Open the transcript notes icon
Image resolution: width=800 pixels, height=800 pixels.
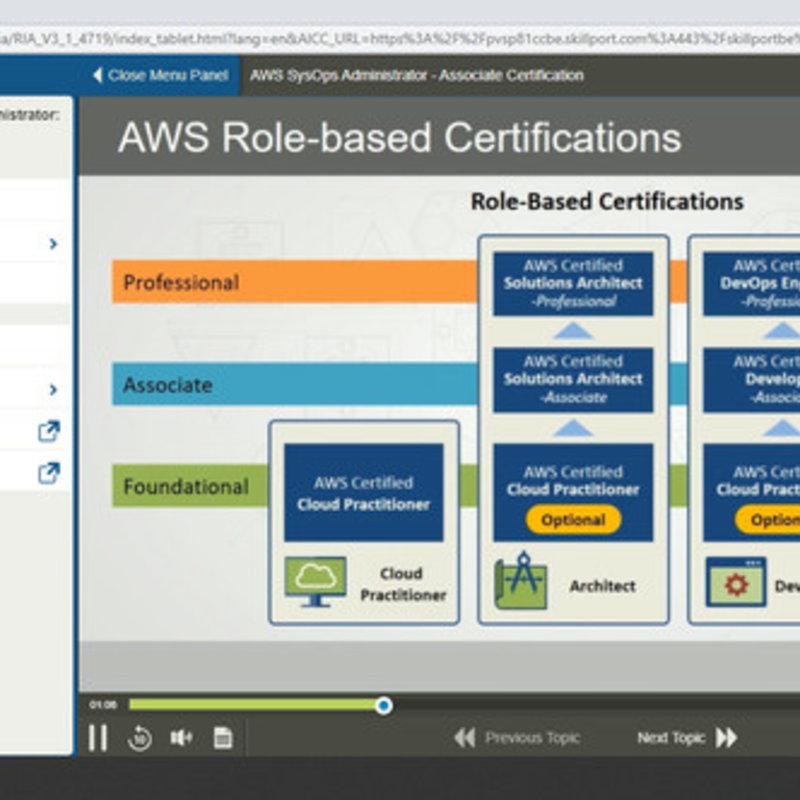click(x=222, y=738)
